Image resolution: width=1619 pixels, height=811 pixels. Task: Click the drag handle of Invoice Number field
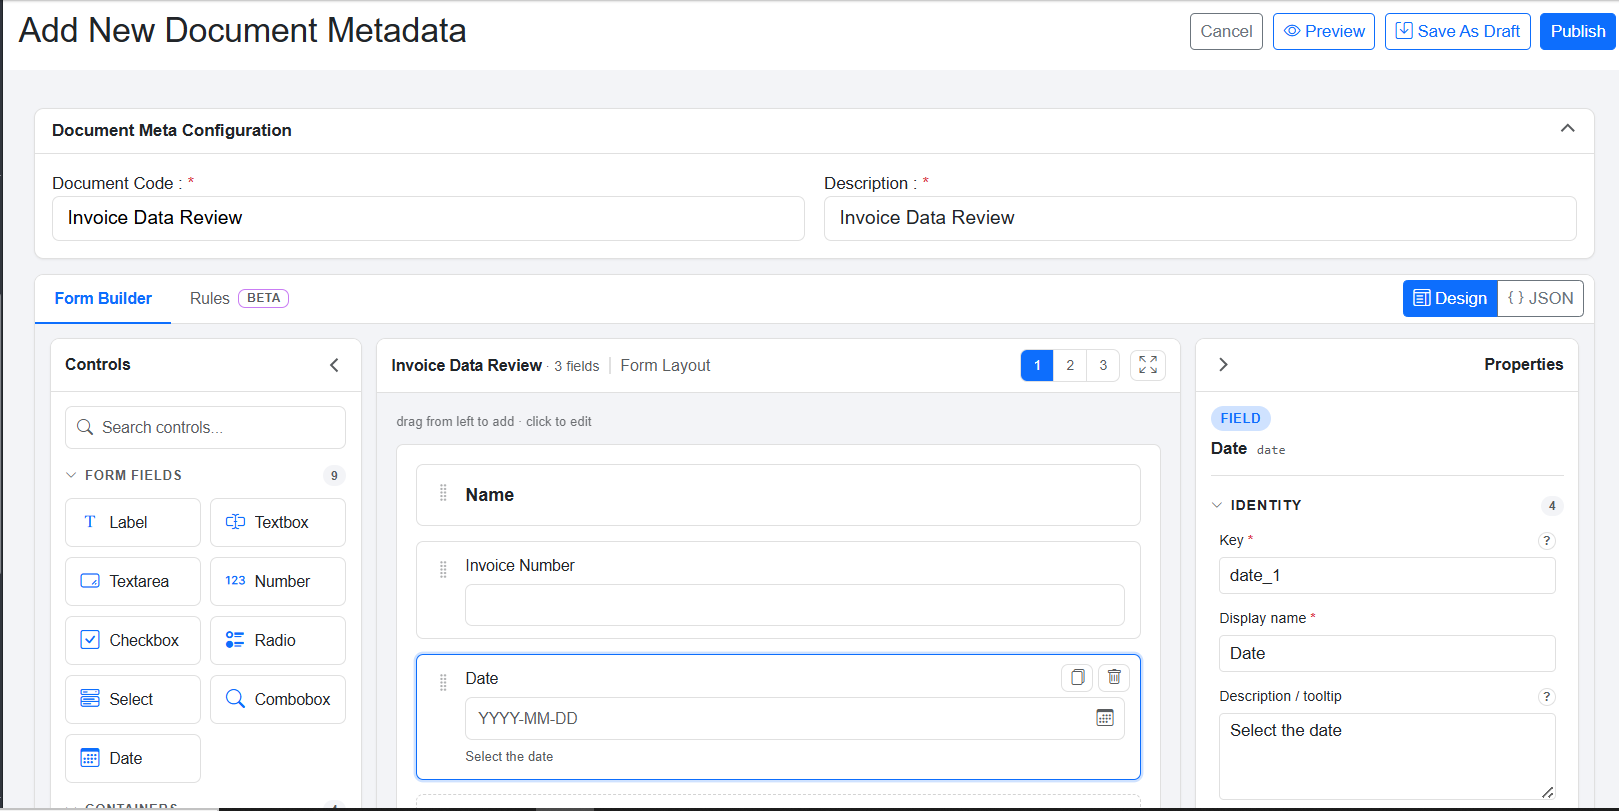coord(443,569)
